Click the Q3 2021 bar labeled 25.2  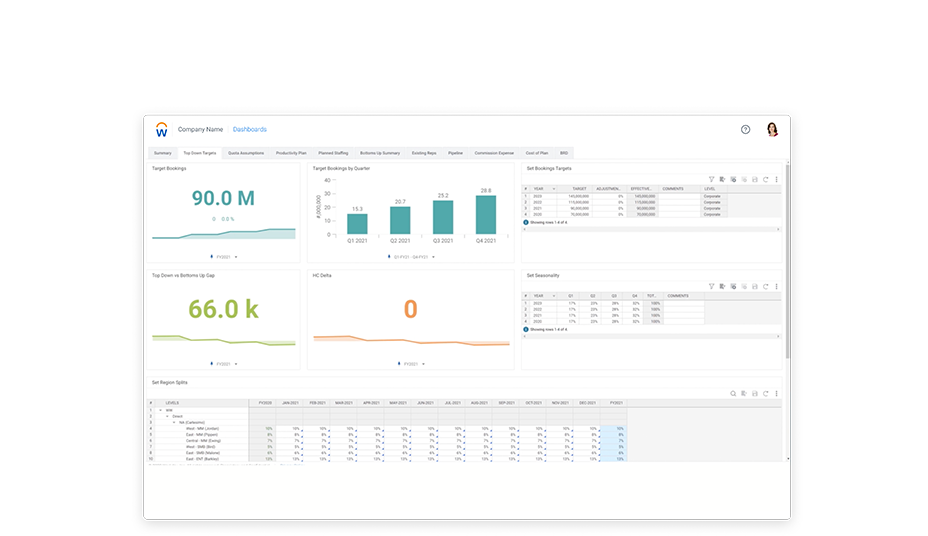pyautogui.click(x=443, y=218)
